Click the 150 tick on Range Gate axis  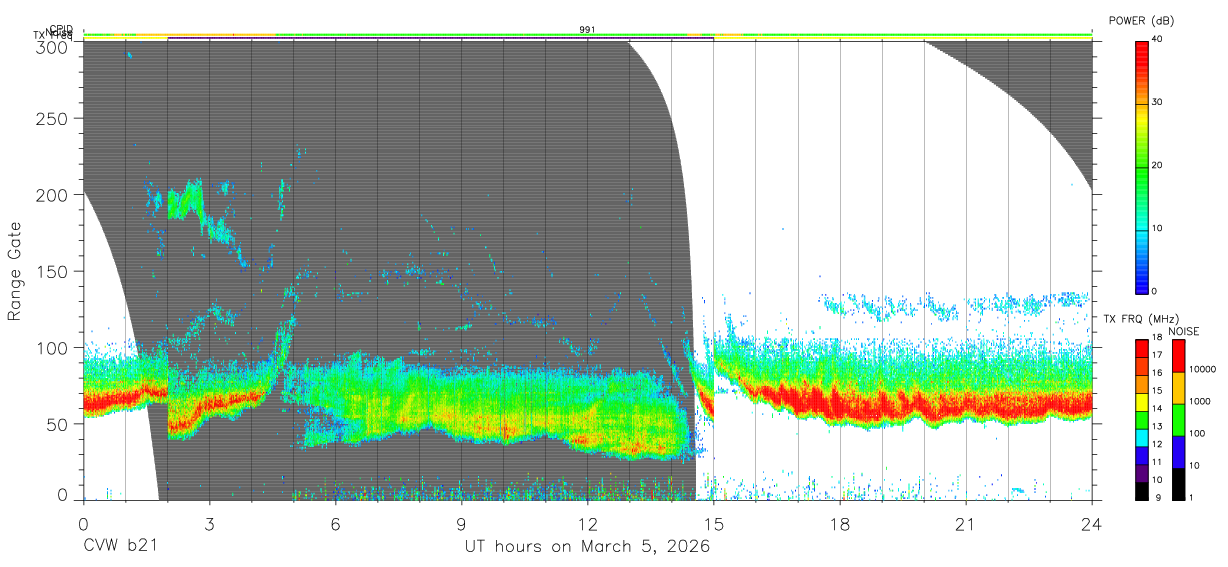tap(53, 271)
